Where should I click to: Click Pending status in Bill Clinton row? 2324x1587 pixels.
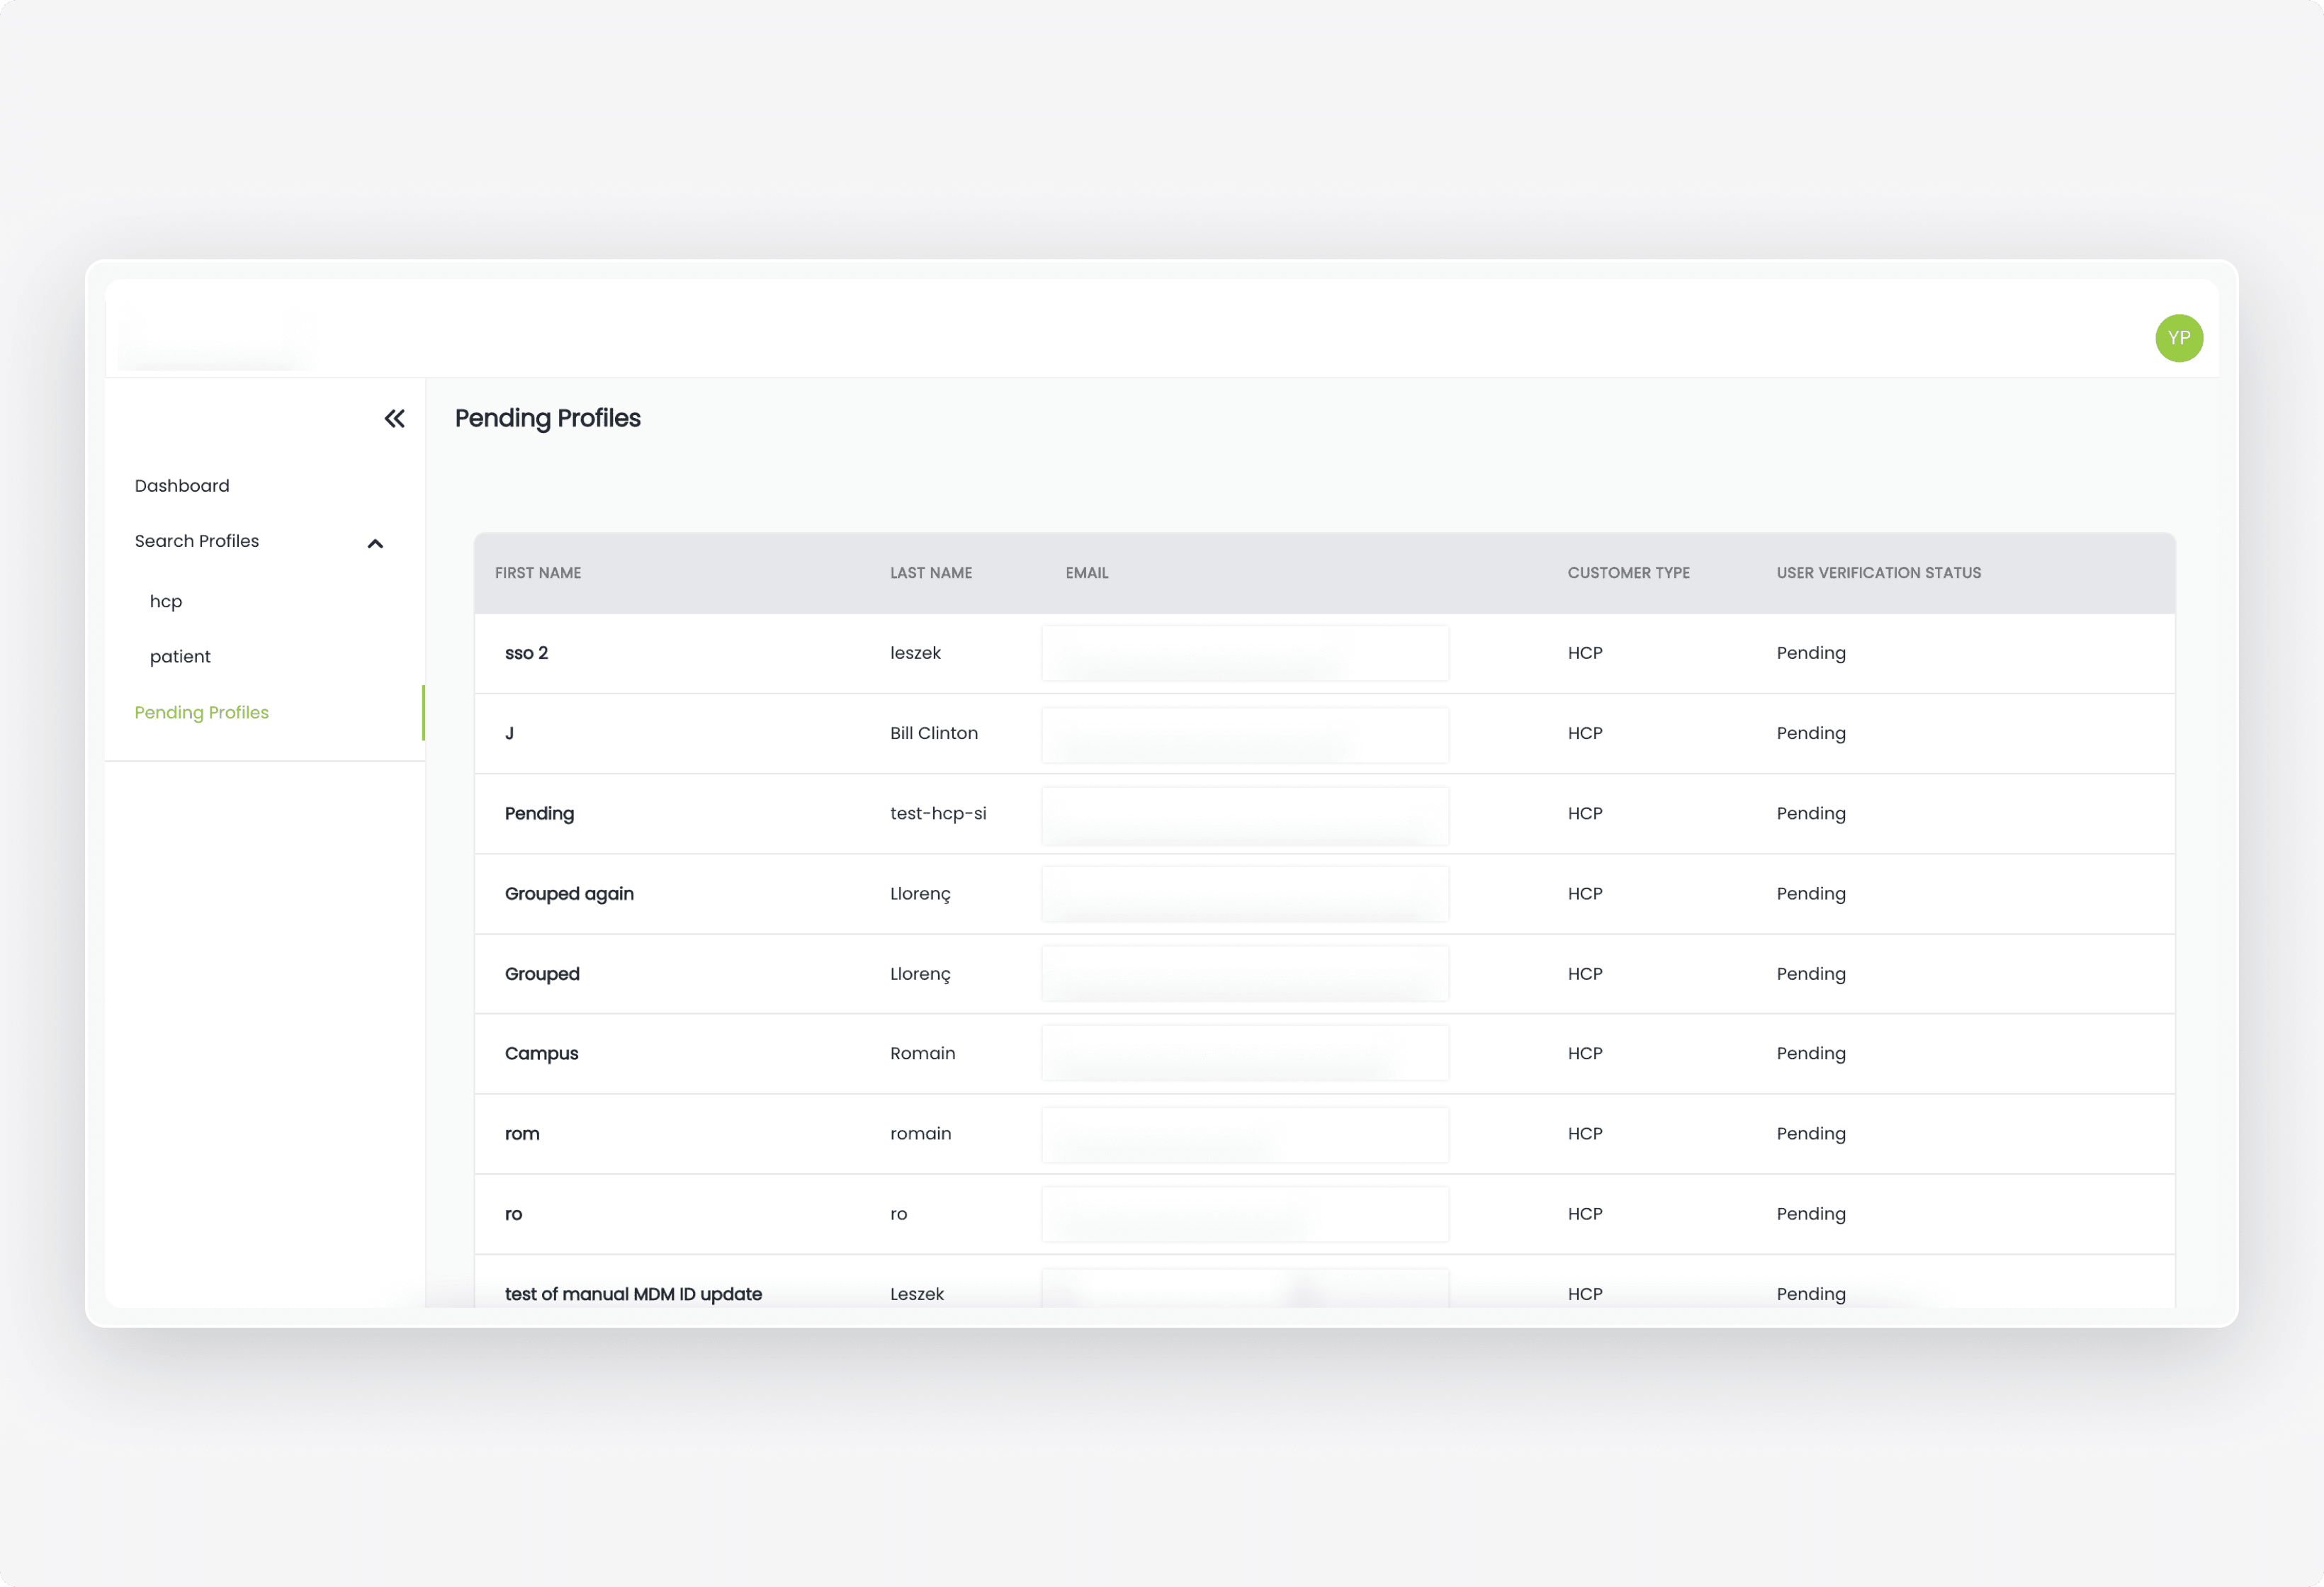coord(1810,733)
